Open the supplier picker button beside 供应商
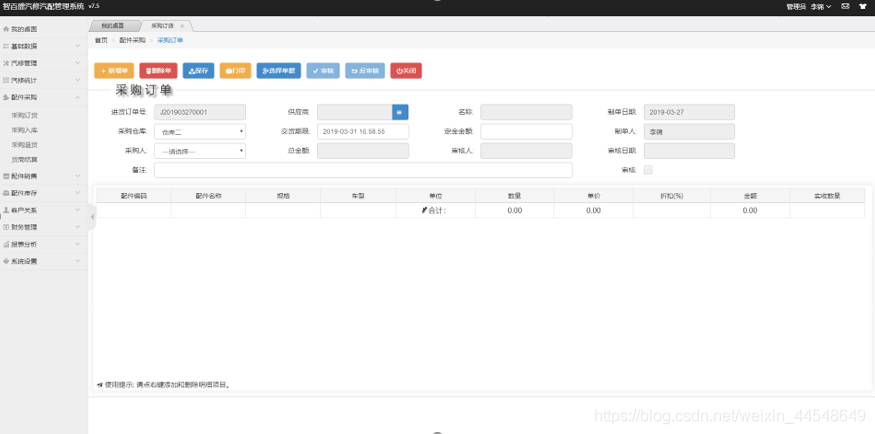Image resolution: width=875 pixels, height=434 pixels. [x=400, y=112]
